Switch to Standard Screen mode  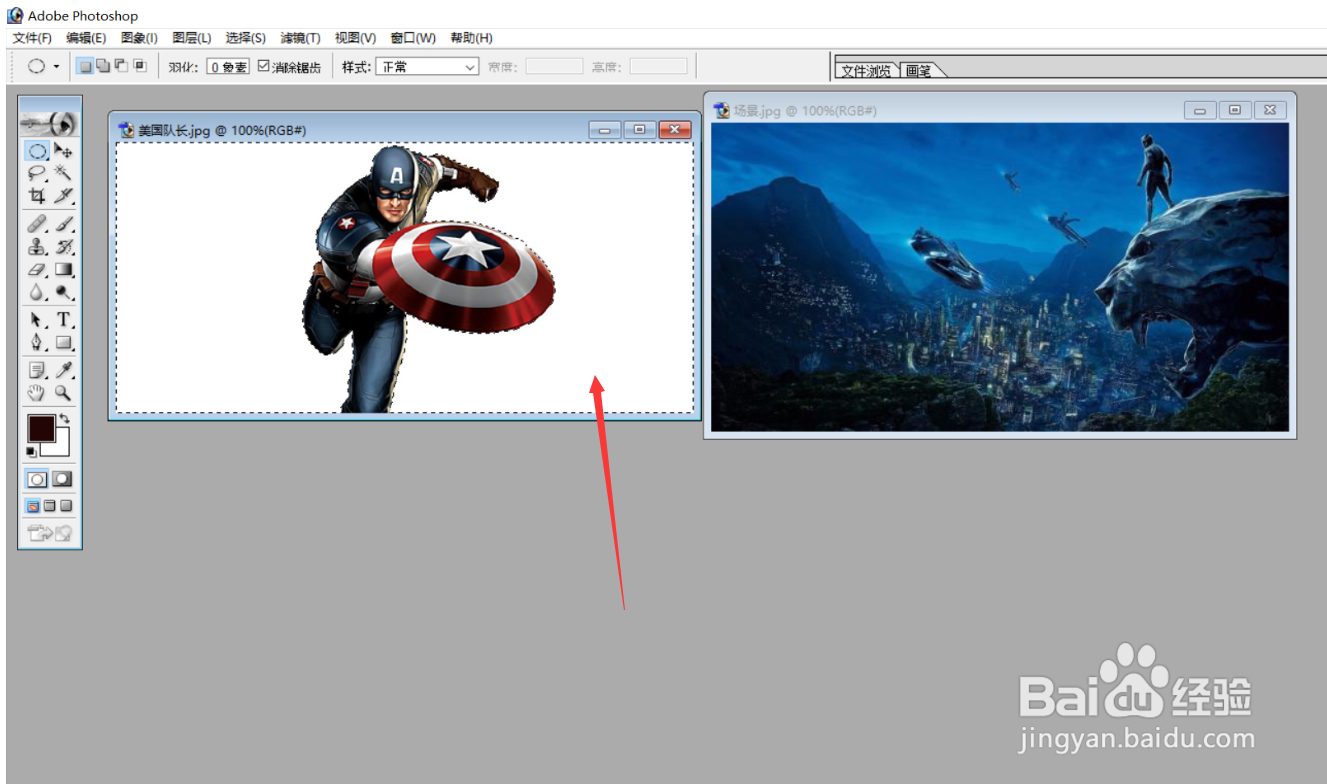click(33, 506)
